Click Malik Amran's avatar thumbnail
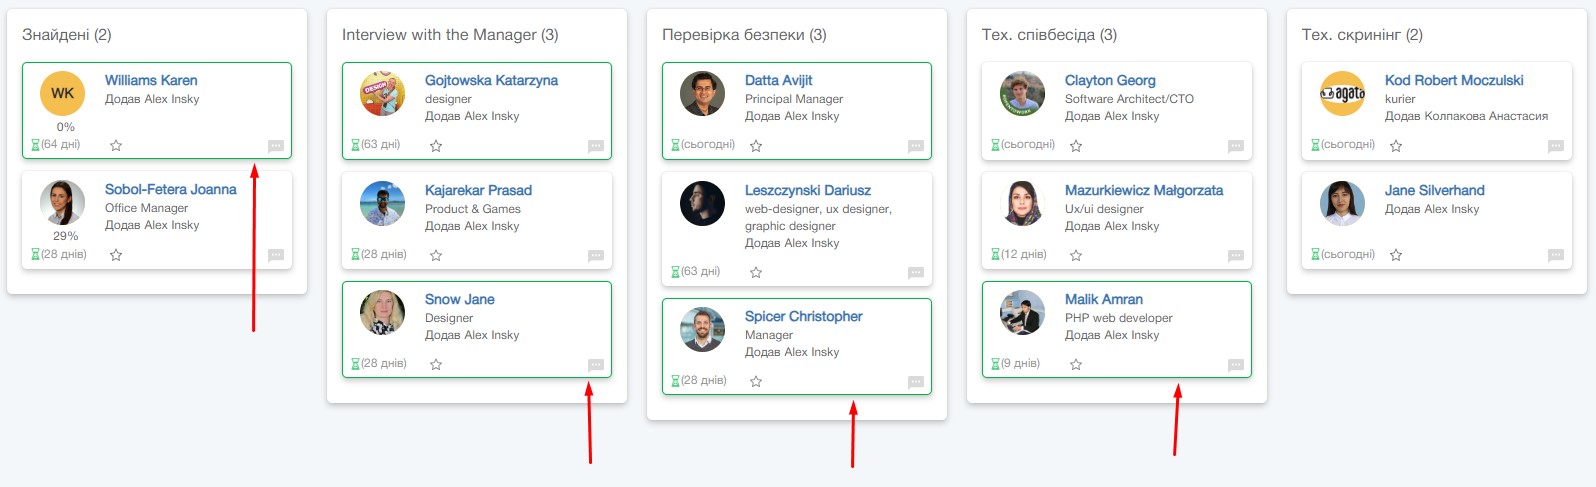1596x487 pixels. 1022,312
